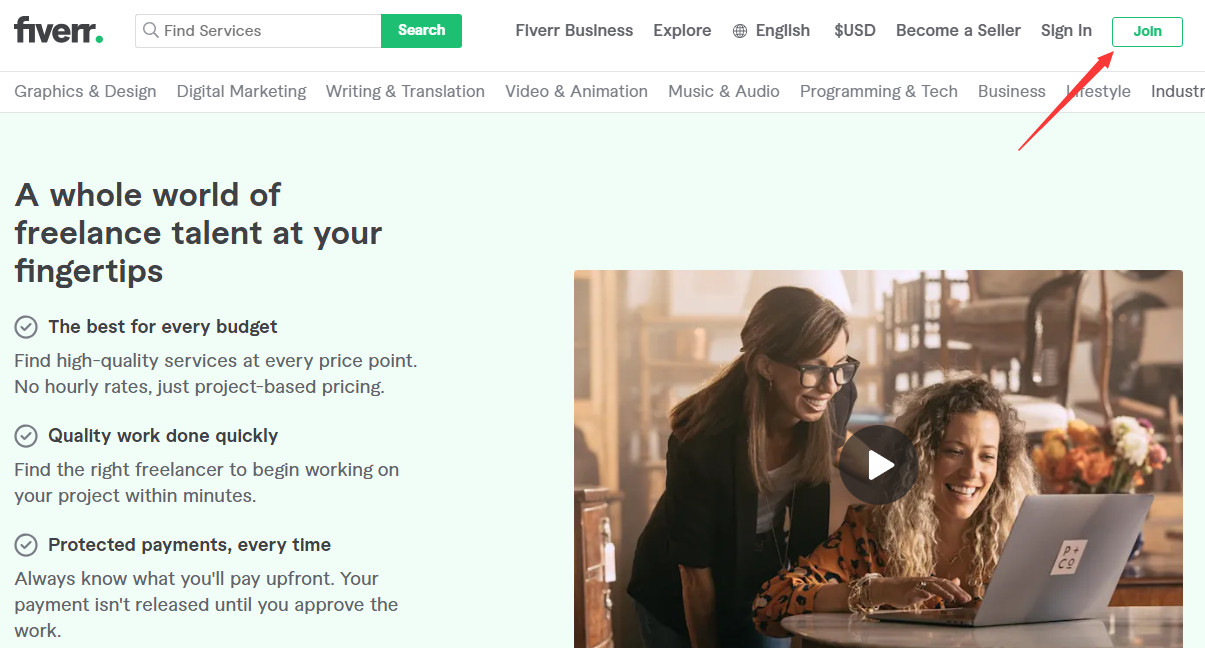Expand the Explore menu
Image resolution: width=1205 pixels, height=648 pixels.
pos(682,31)
